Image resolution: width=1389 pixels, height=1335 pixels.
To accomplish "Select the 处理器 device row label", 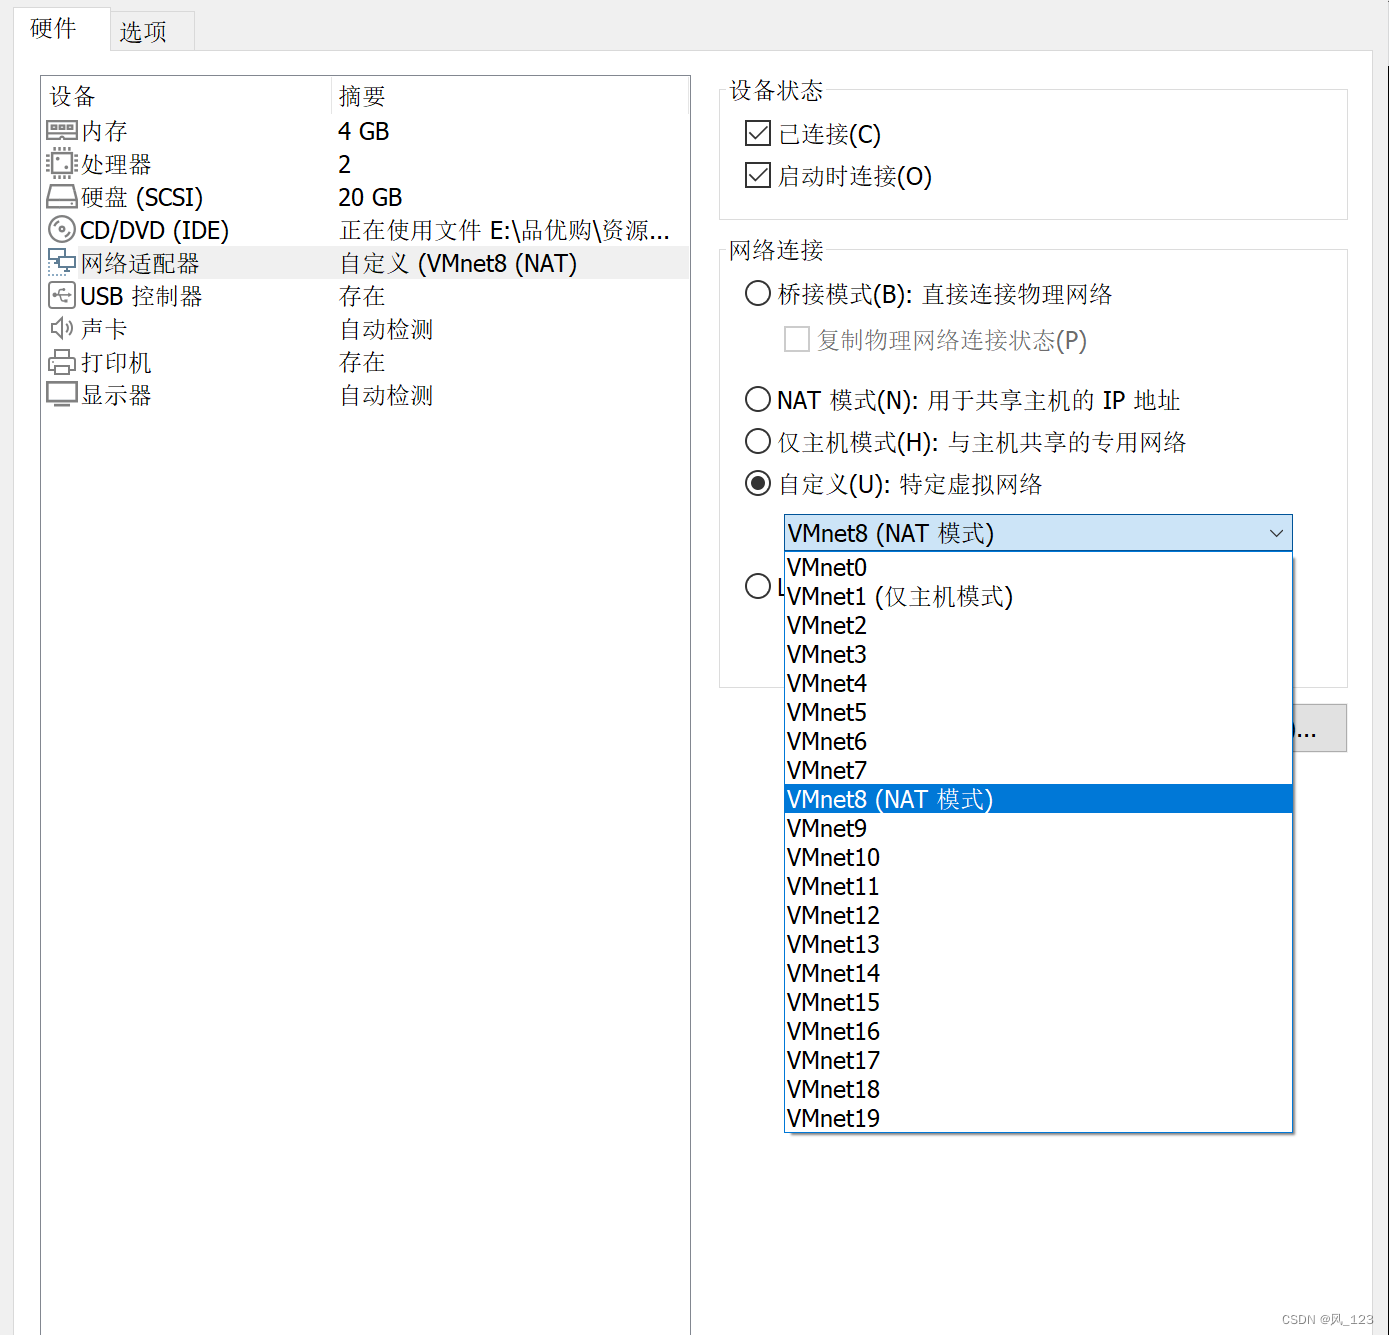I will click(116, 164).
